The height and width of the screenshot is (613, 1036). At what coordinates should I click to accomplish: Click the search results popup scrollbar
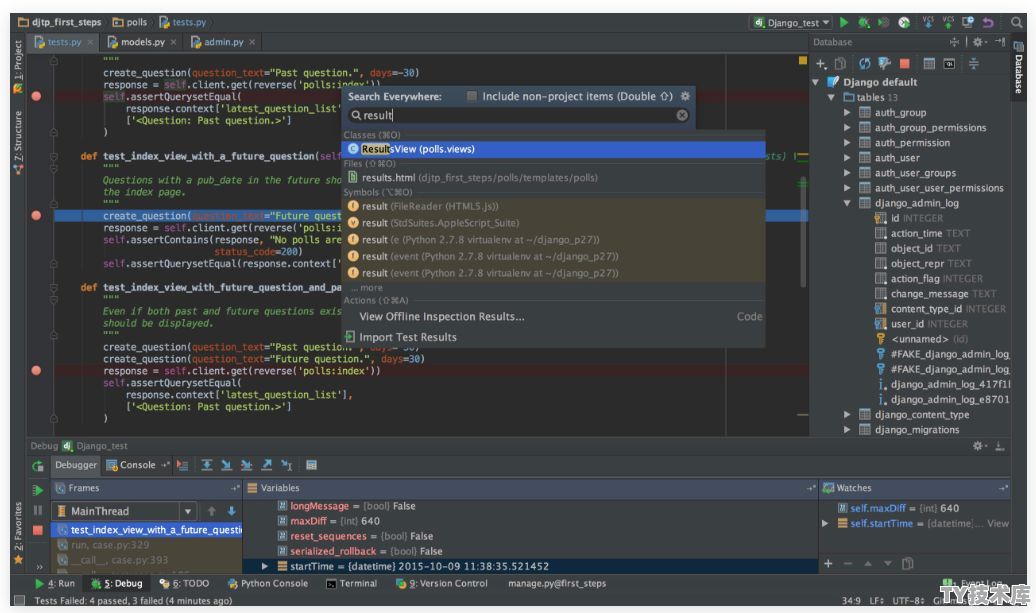click(803, 231)
